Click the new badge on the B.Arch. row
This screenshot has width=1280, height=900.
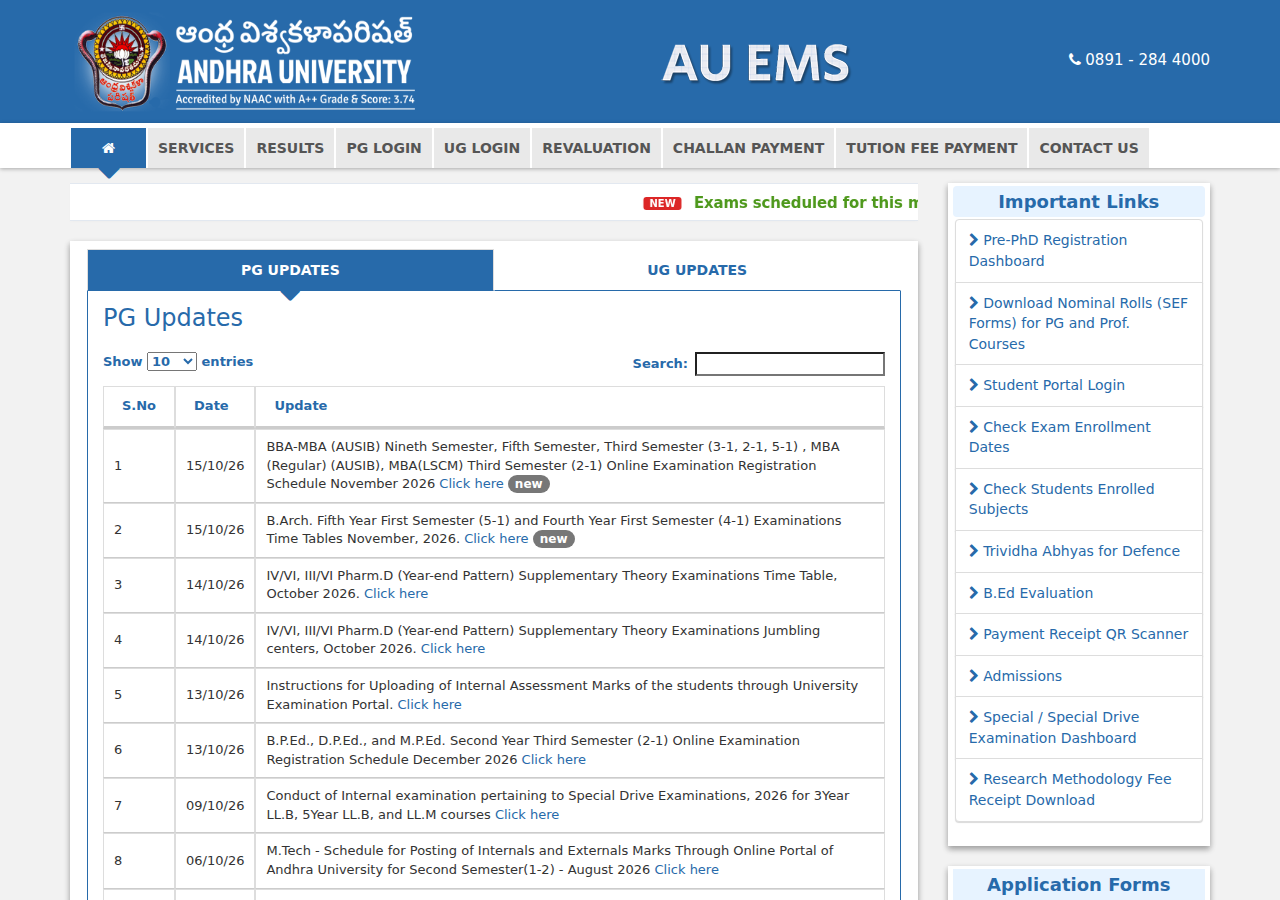pos(554,539)
